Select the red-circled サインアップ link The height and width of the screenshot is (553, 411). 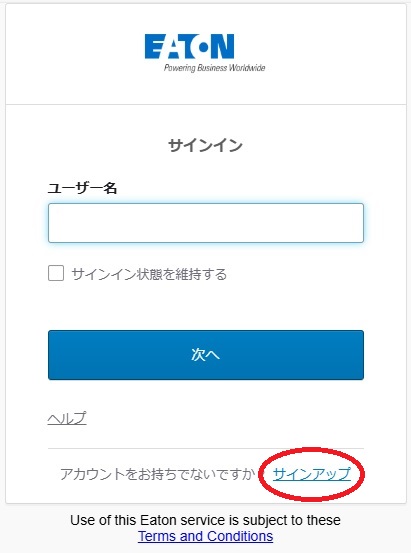pyautogui.click(x=312, y=474)
